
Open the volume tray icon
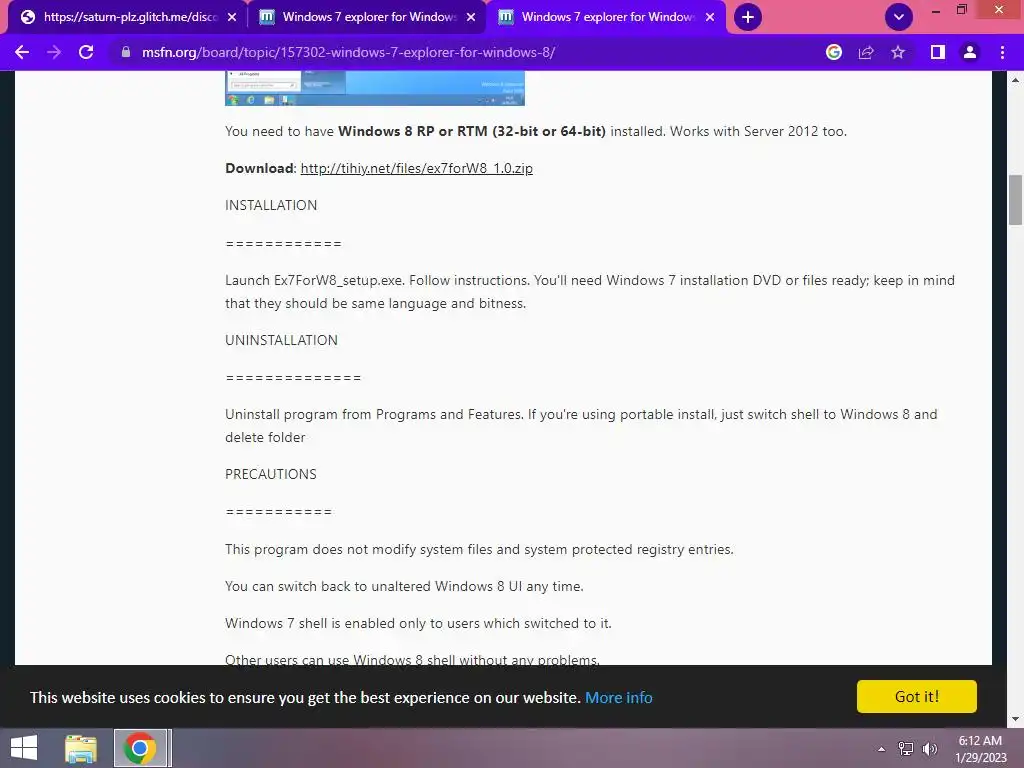[x=930, y=749]
